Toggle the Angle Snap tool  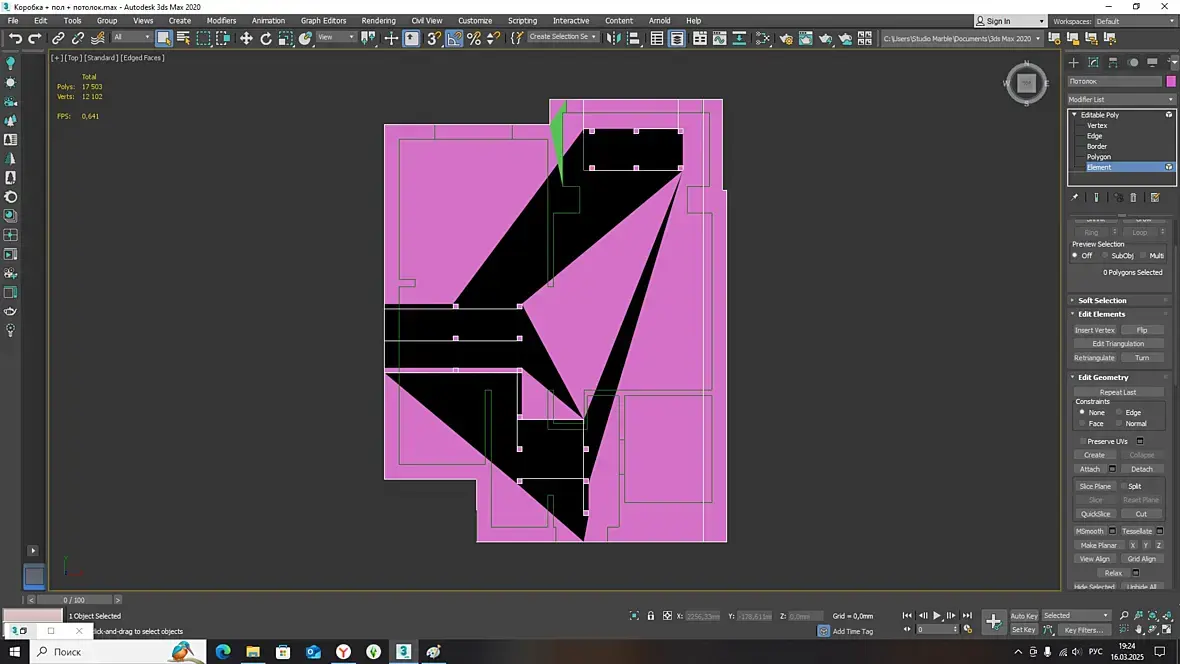click(x=454, y=38)
